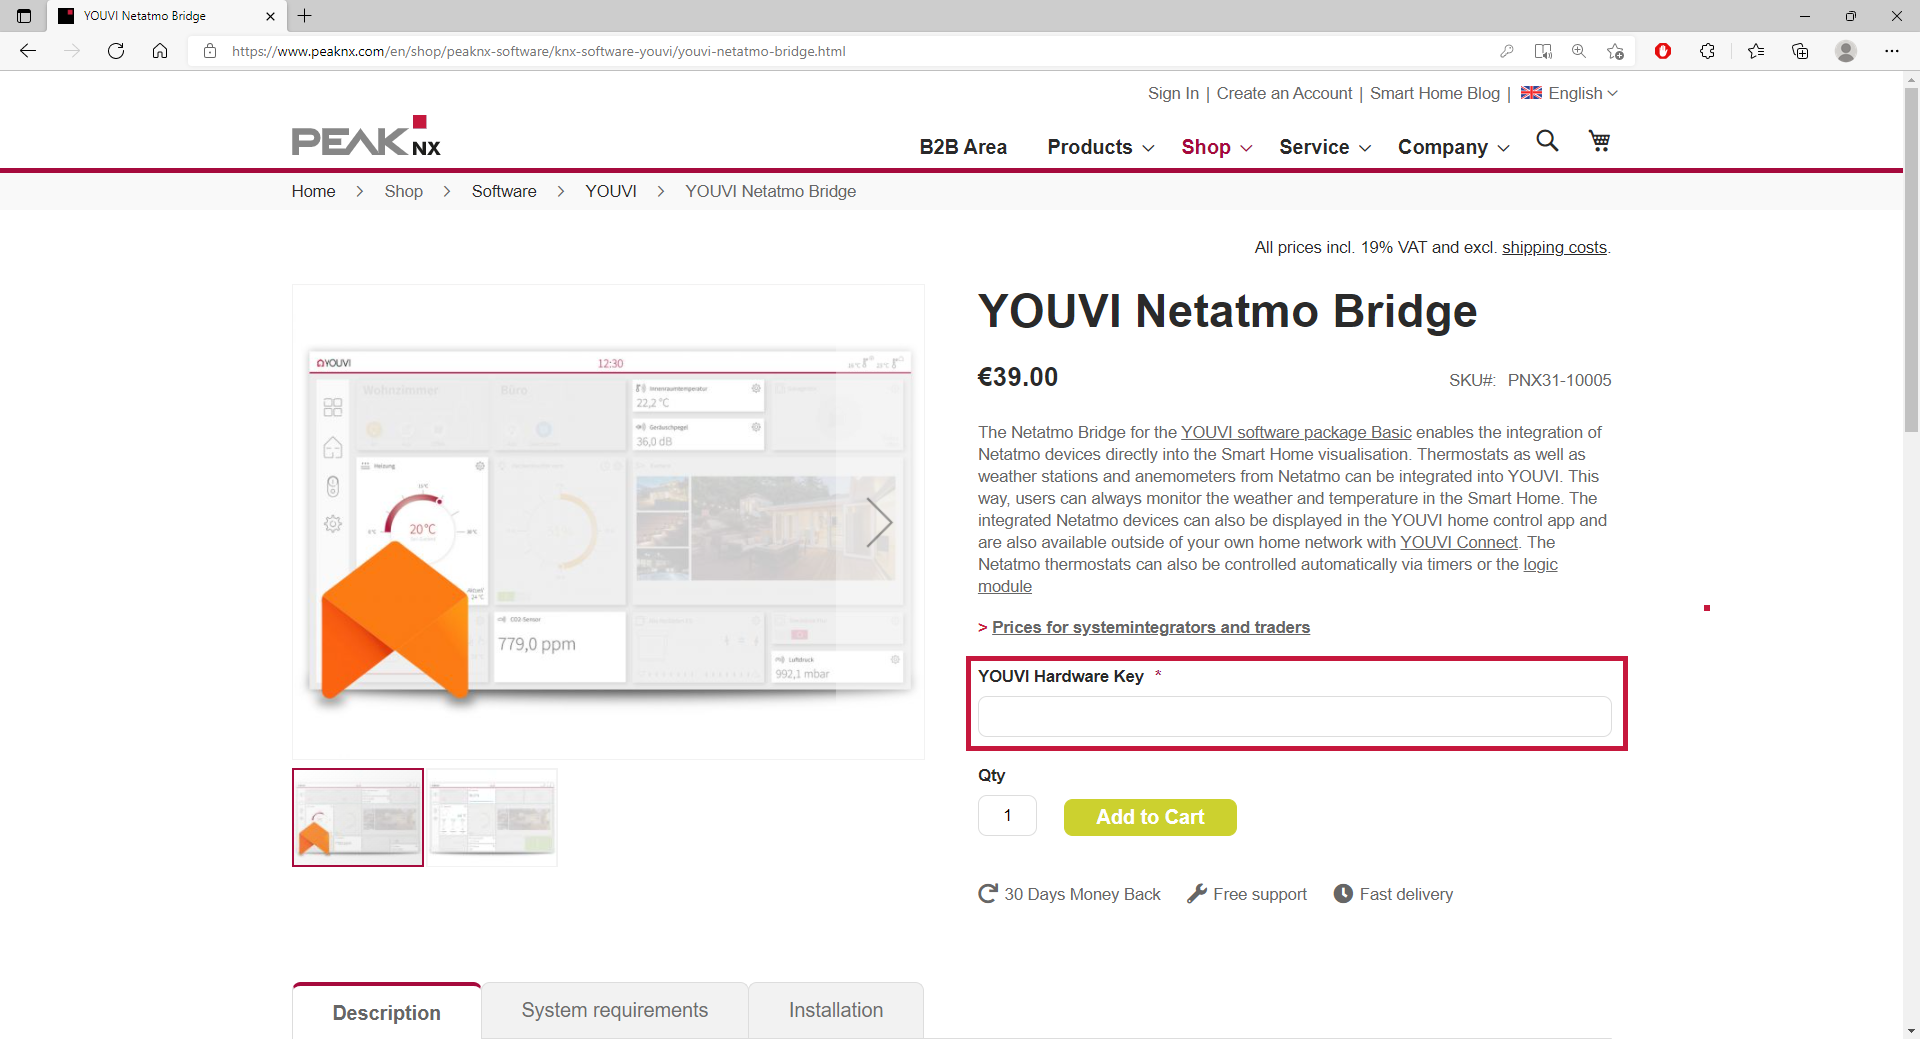Switch to System requirements tab

click(x=615, y=1010)
